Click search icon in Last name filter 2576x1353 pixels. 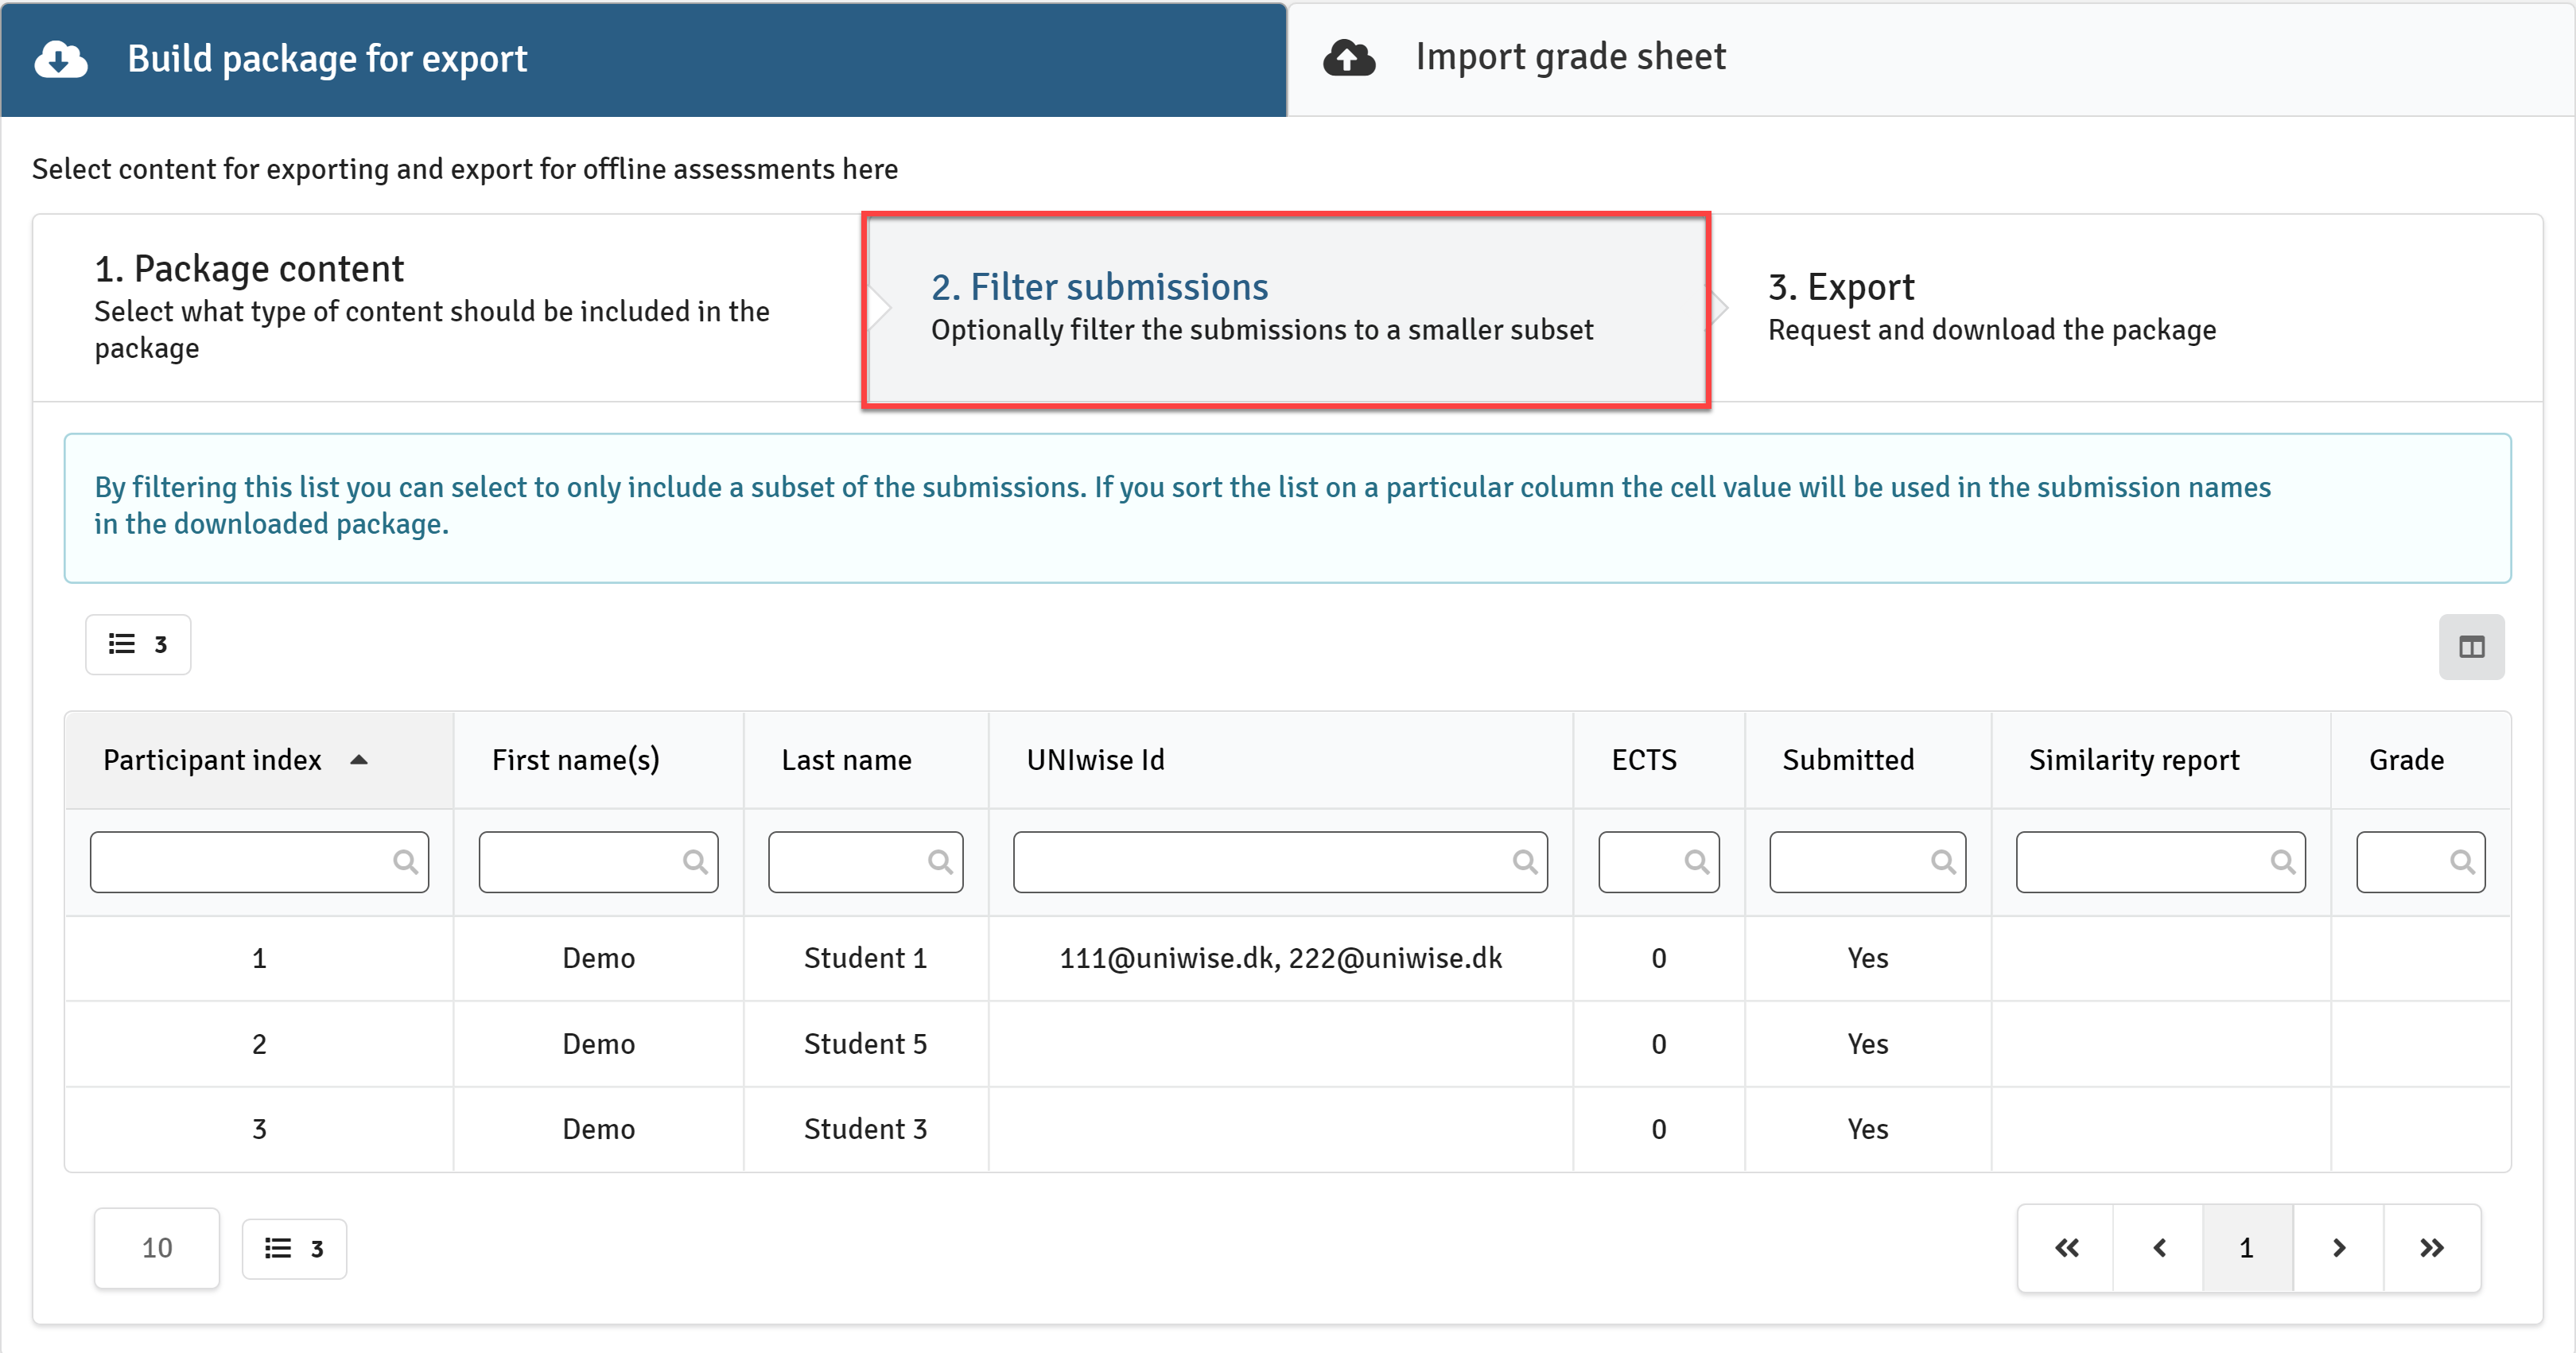pos(940,861)
